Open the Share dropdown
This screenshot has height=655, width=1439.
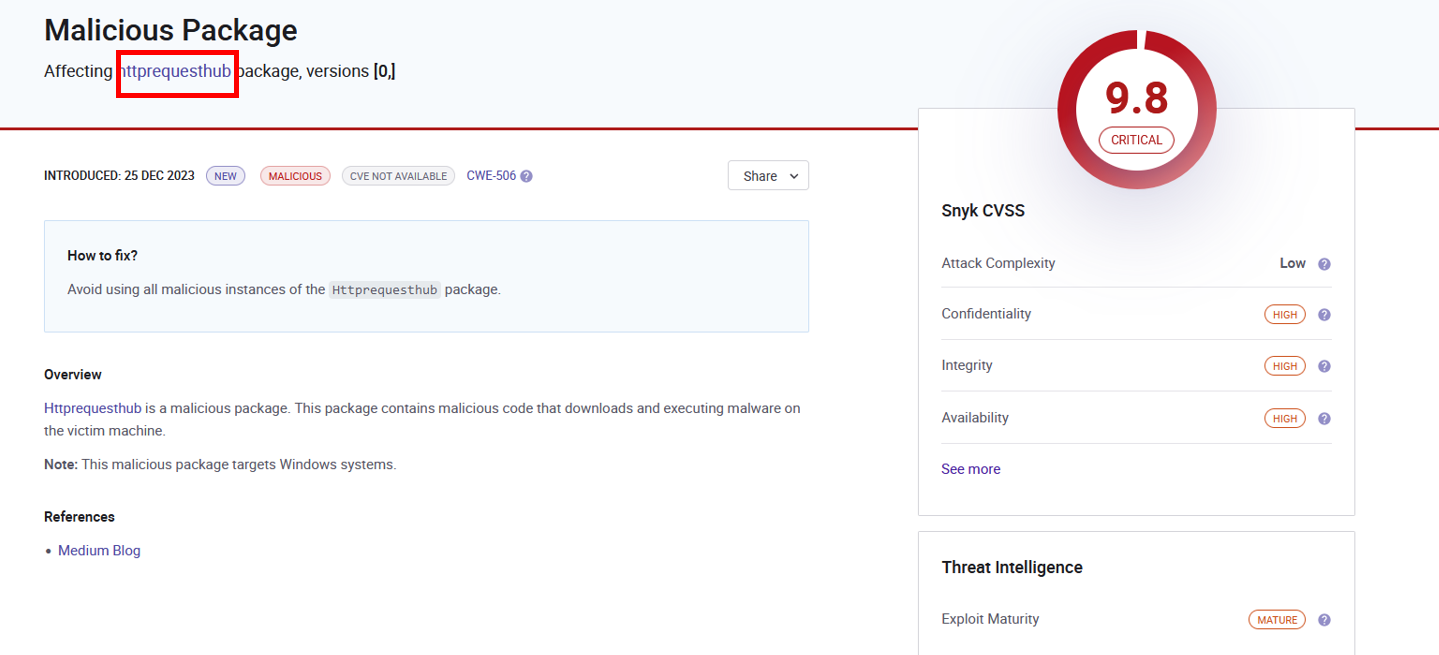pyautogui.click(x=768, y=176)
